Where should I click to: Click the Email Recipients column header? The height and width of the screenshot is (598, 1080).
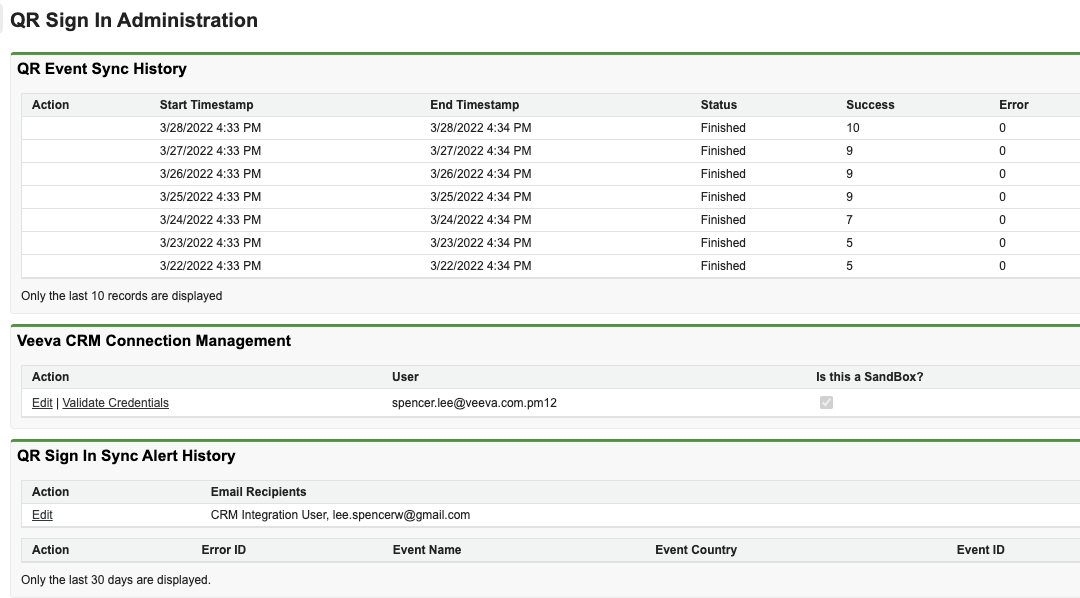click(258, 492)
